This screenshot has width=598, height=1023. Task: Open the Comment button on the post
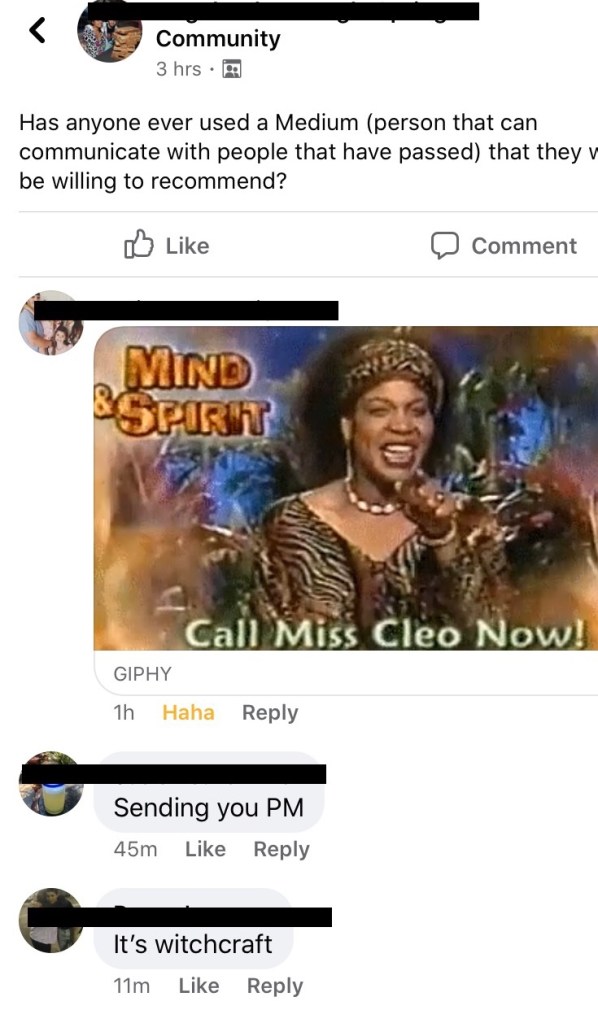pyautogui.click(x=503, y=246)
